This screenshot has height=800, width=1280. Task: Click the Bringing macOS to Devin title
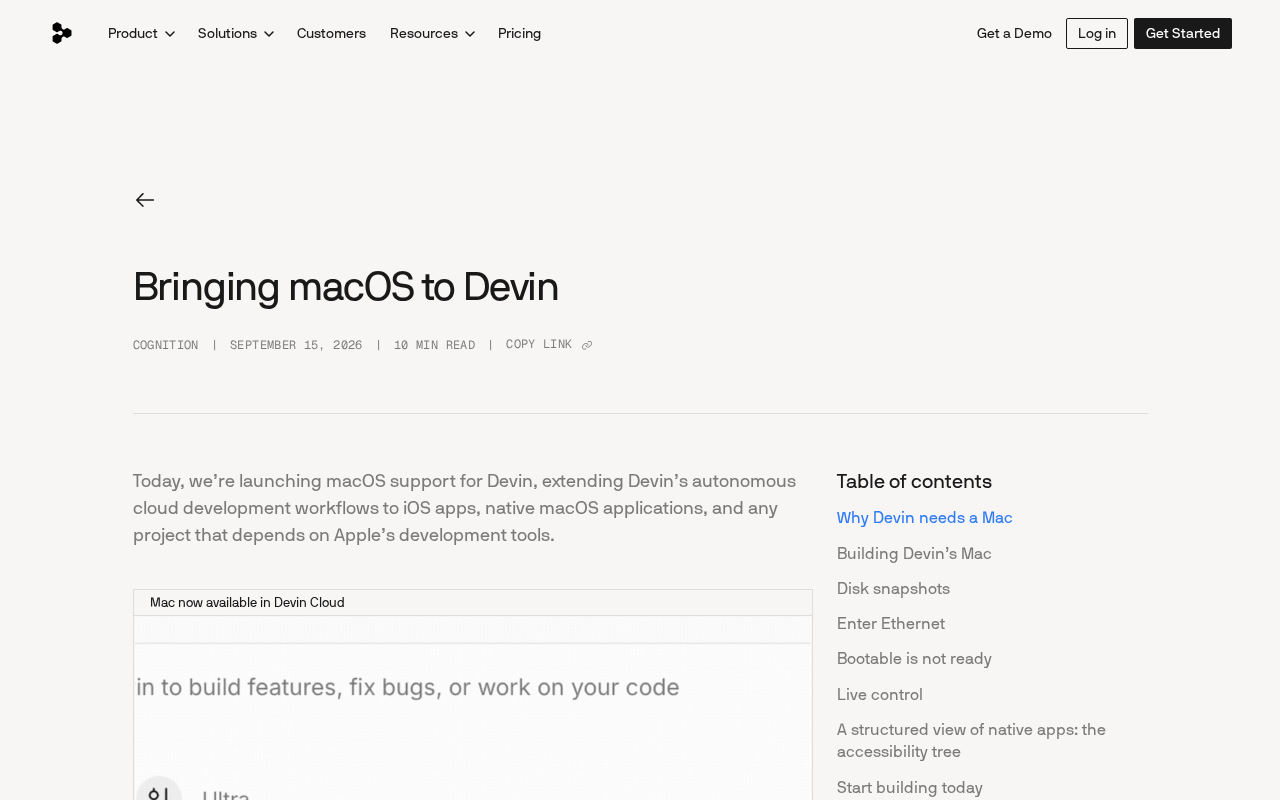point(346,287)
